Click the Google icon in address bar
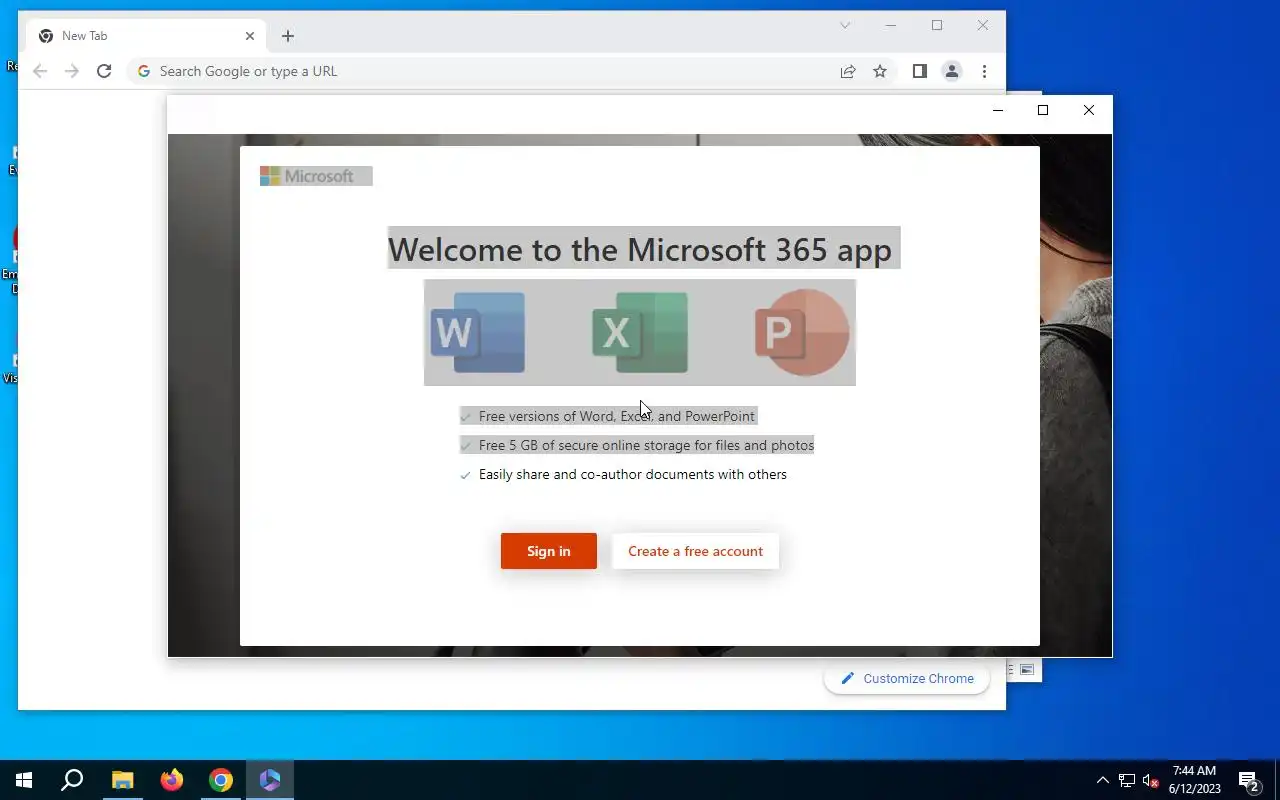 click(x=144, y=71)
